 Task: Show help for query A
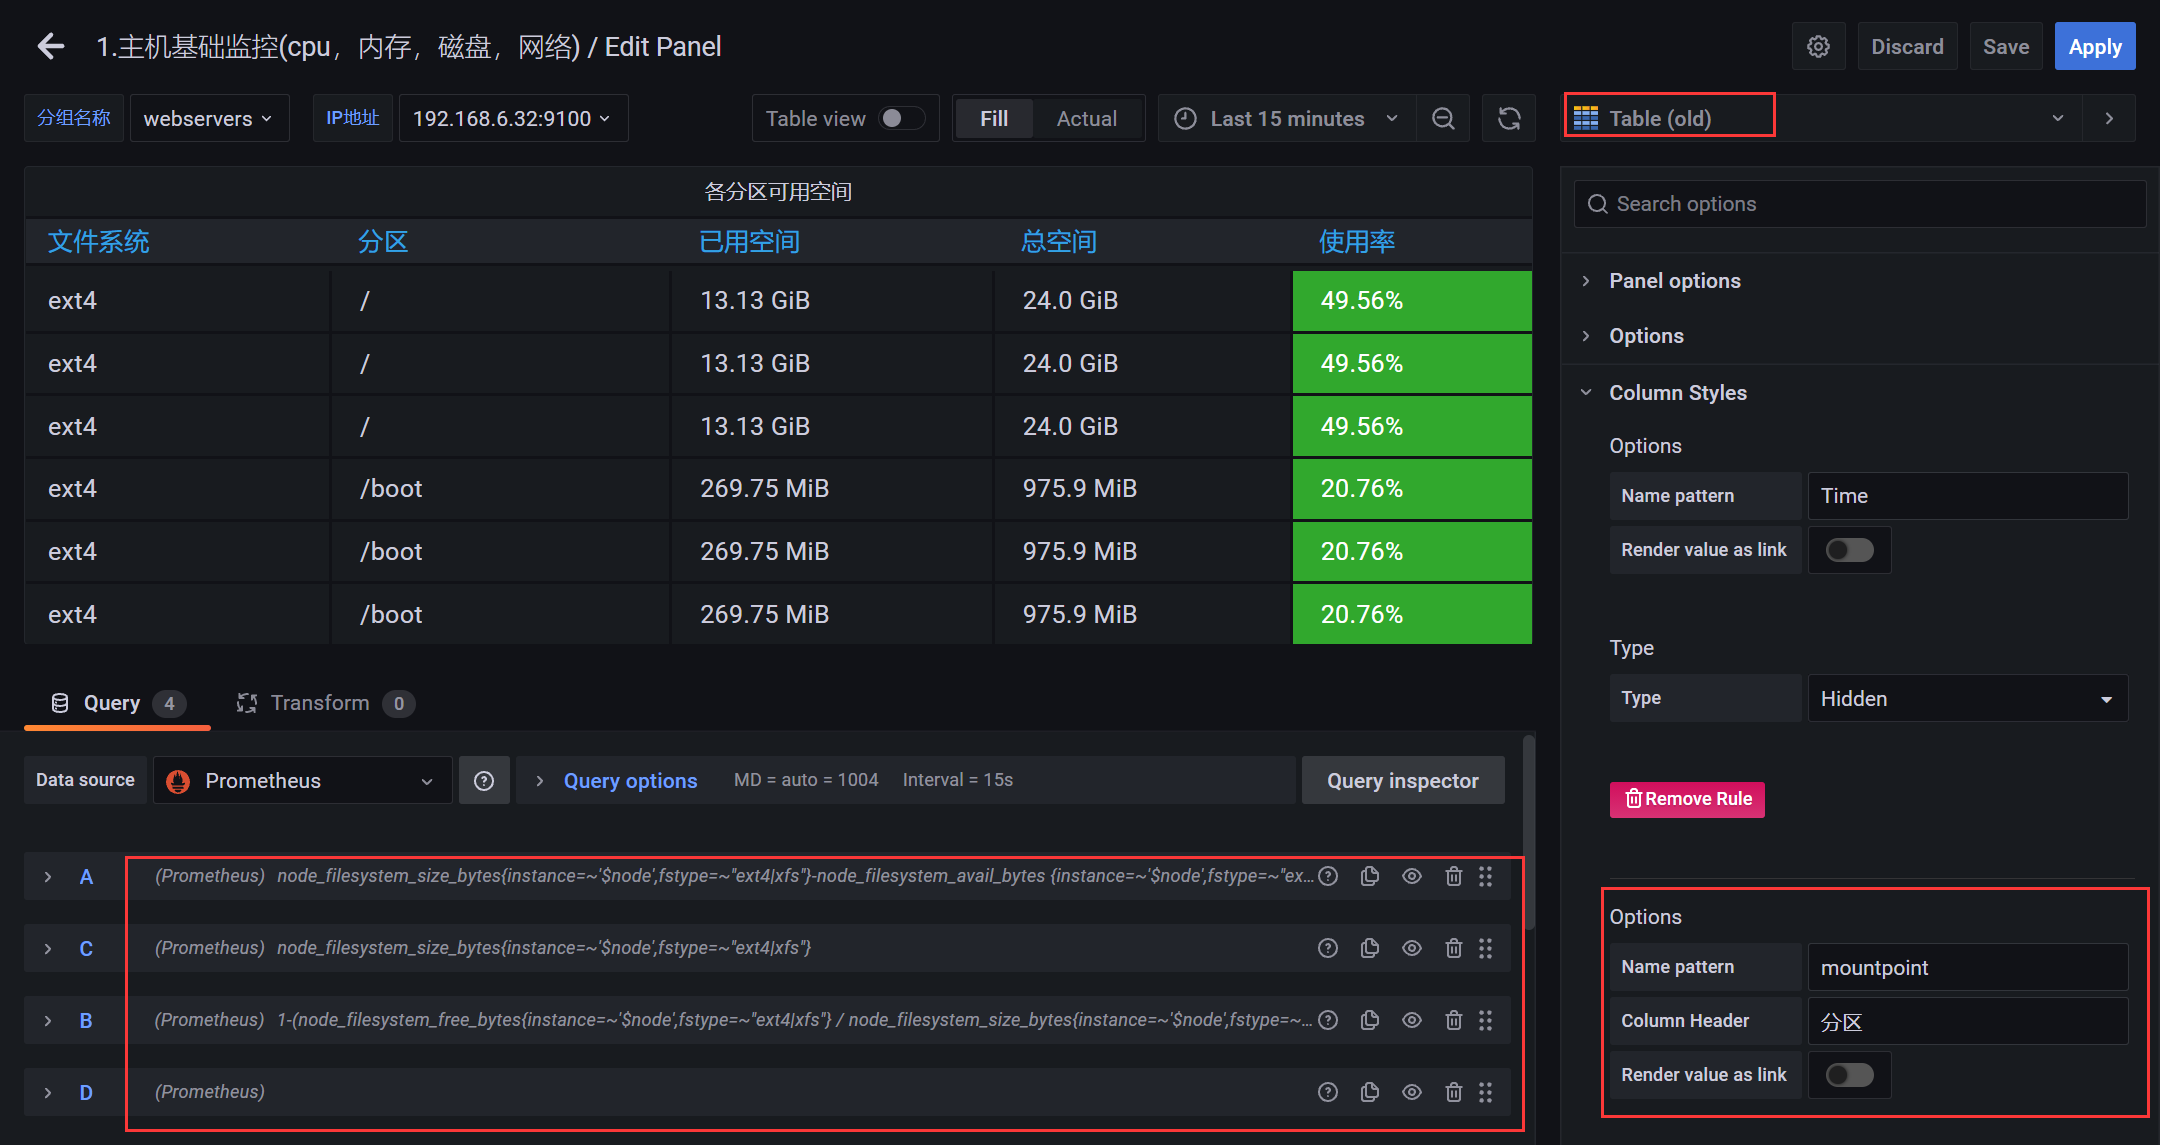[1328, 876]
